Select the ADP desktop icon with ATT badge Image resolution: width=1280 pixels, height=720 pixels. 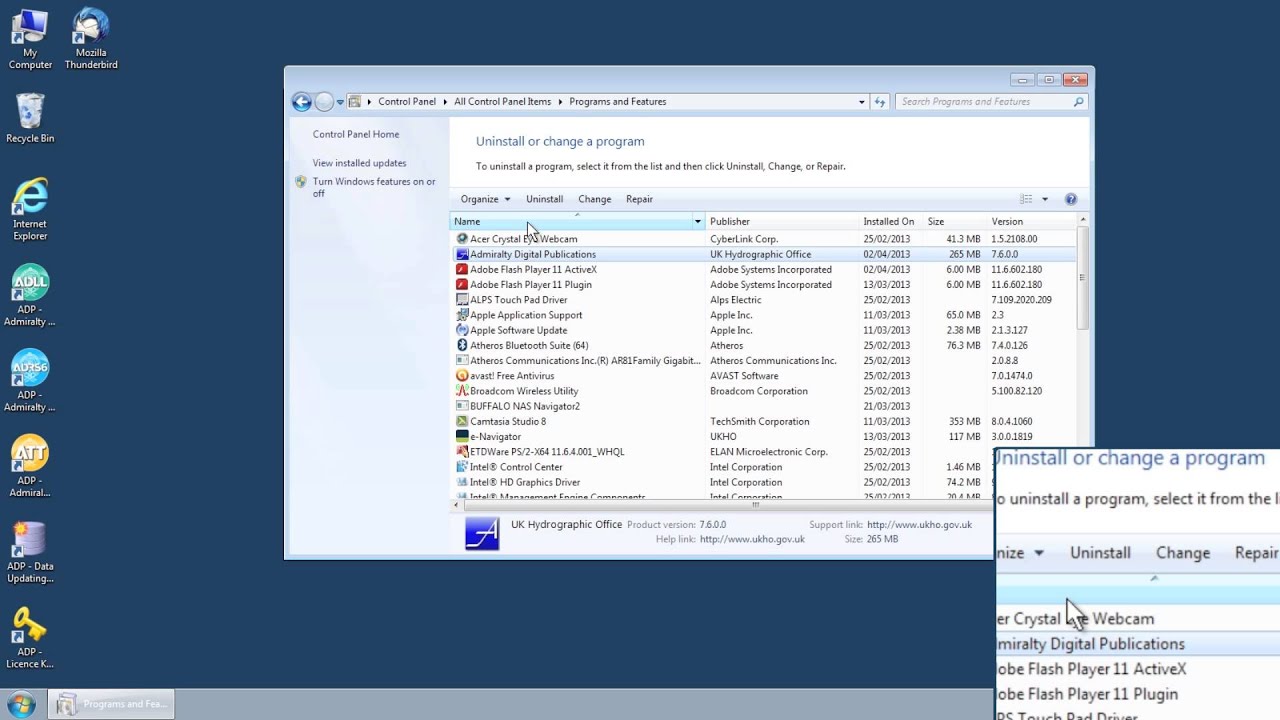tap(30, 466)
